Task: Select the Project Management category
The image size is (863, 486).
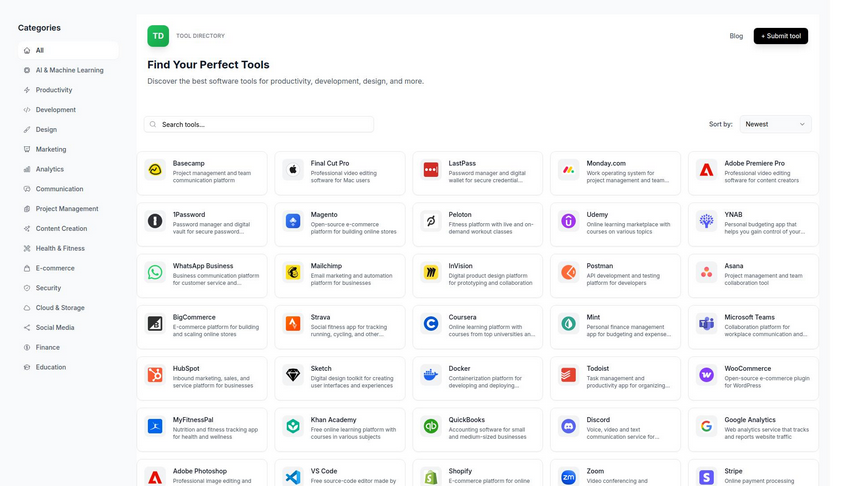Action: pyautogui.click(x=67, y=209)
